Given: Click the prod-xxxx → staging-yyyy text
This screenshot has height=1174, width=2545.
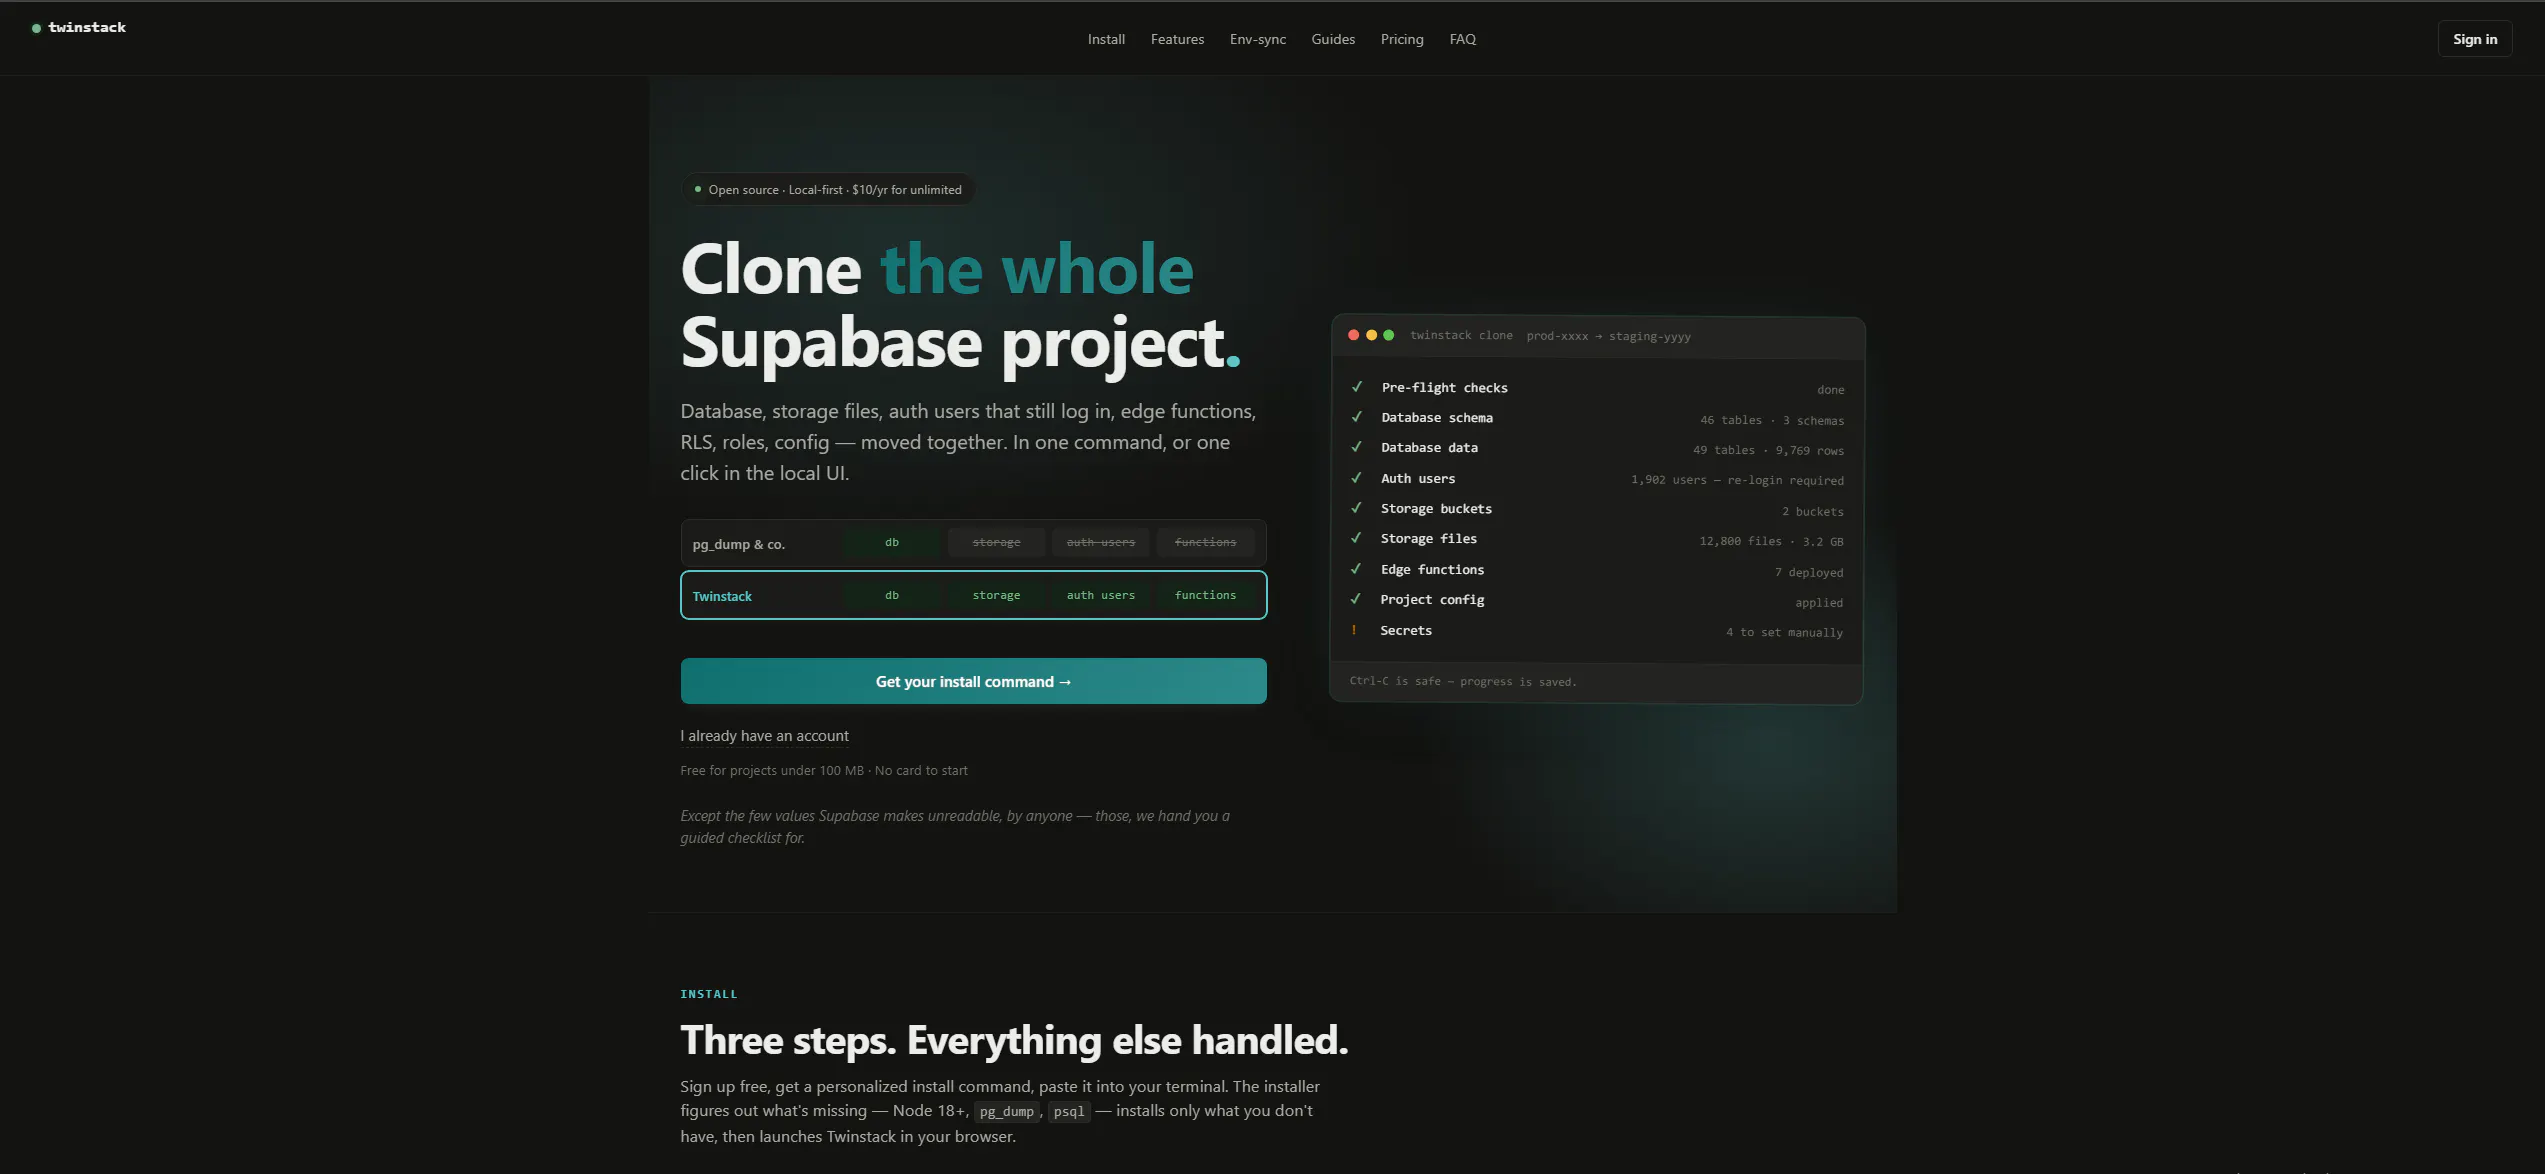Looking at the screenshot, I should click(1608, 336).
